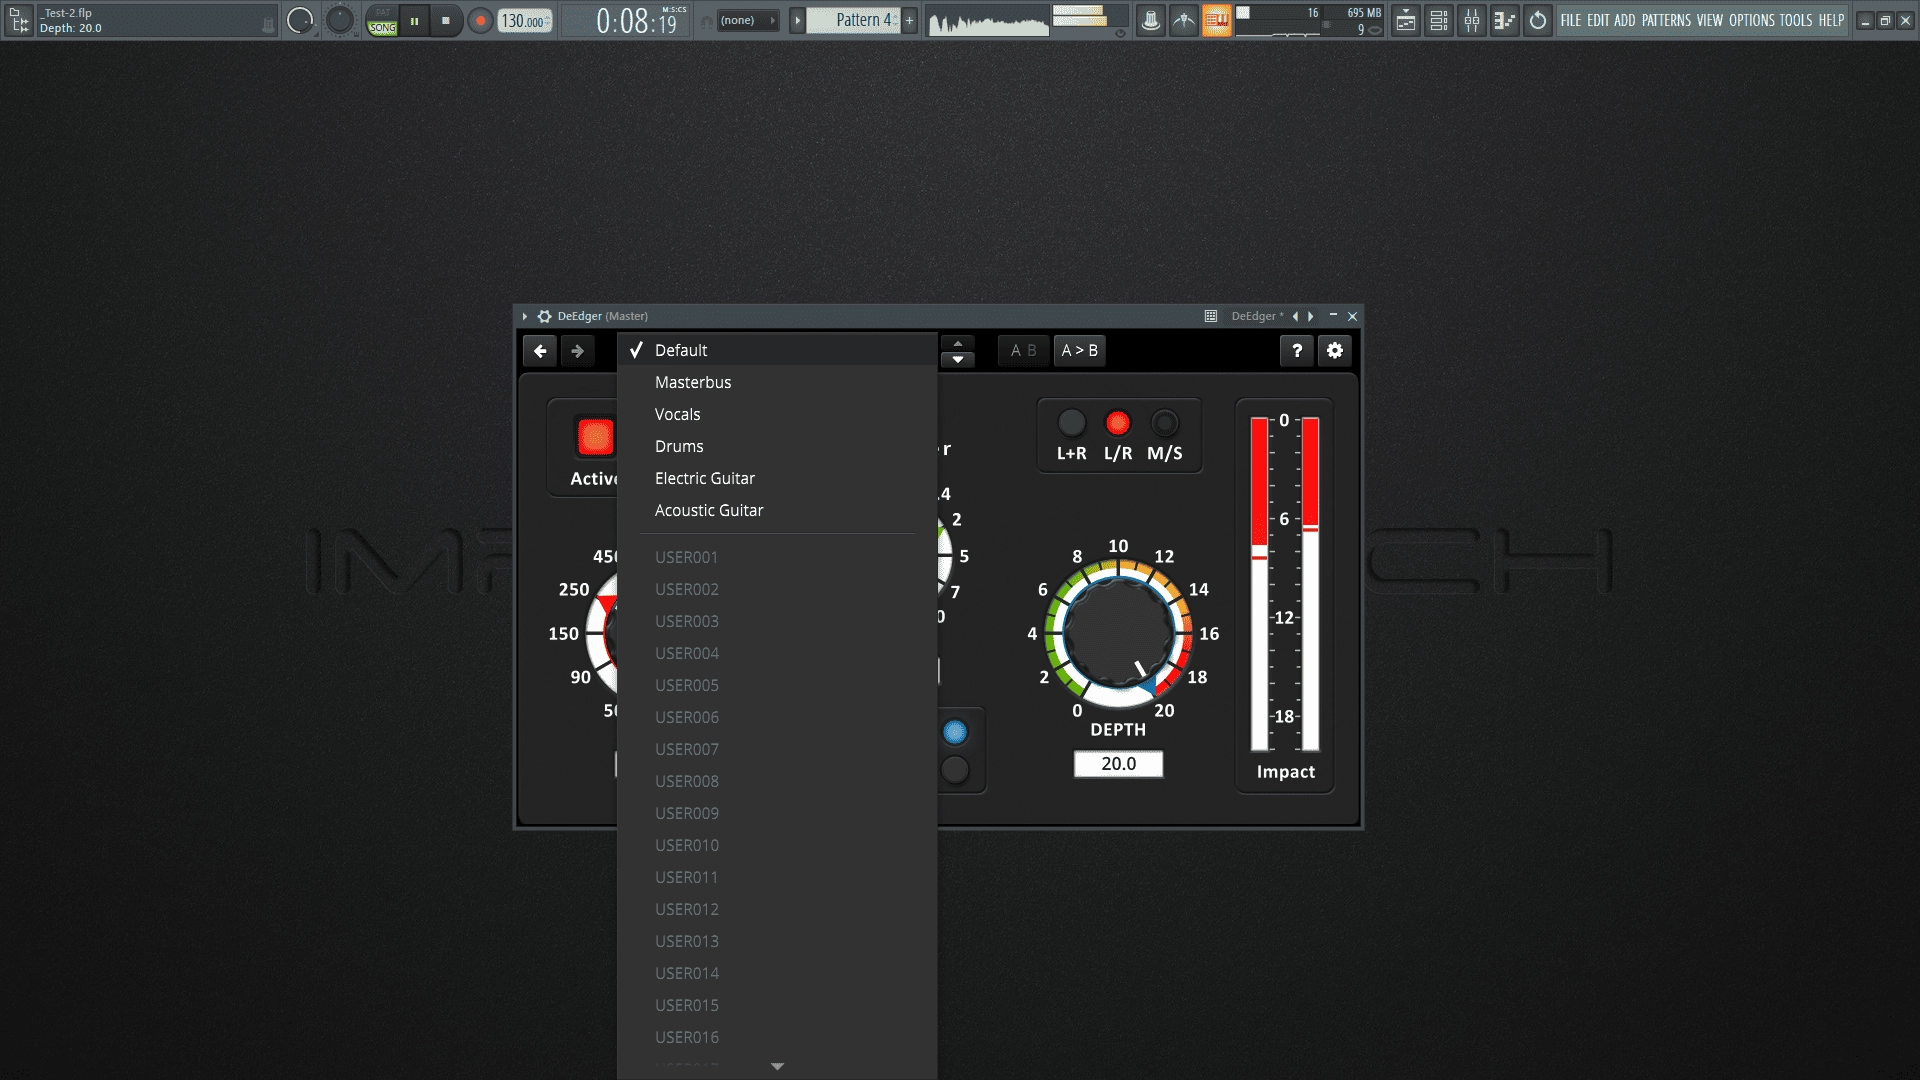
Task: Expand the pattern list arrow beside Pattern 4
Action: [x=797, y=20]
